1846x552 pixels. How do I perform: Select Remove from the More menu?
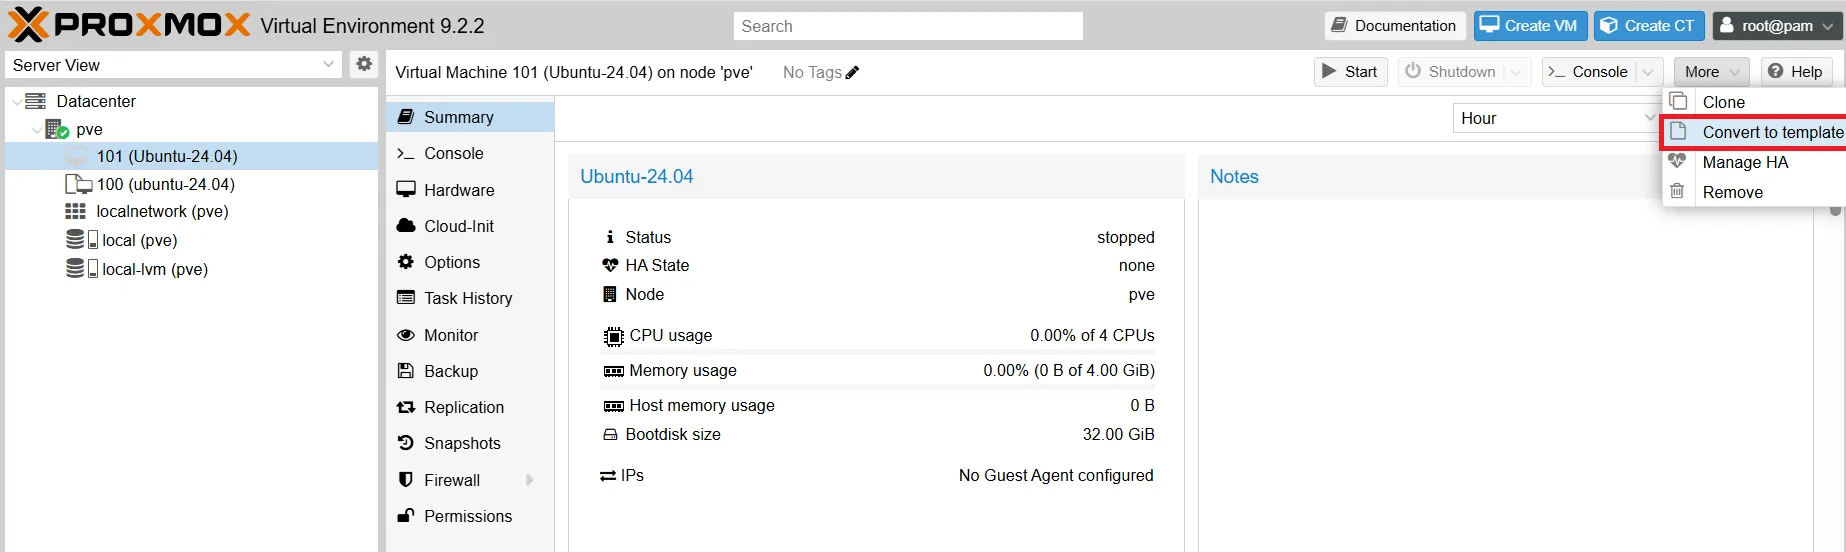(1754, 192)
